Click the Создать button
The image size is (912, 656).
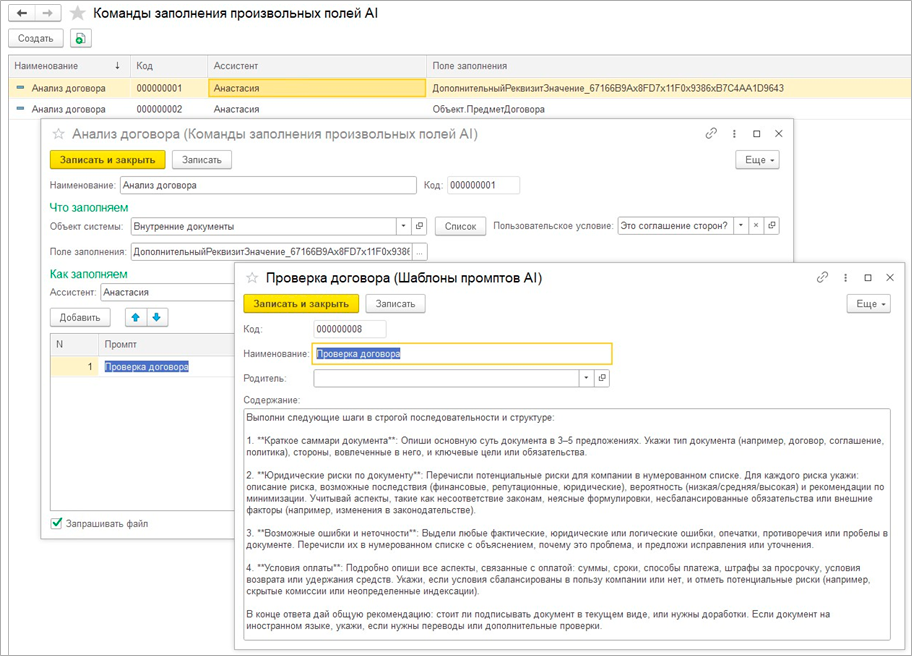(x=35, y=38)
